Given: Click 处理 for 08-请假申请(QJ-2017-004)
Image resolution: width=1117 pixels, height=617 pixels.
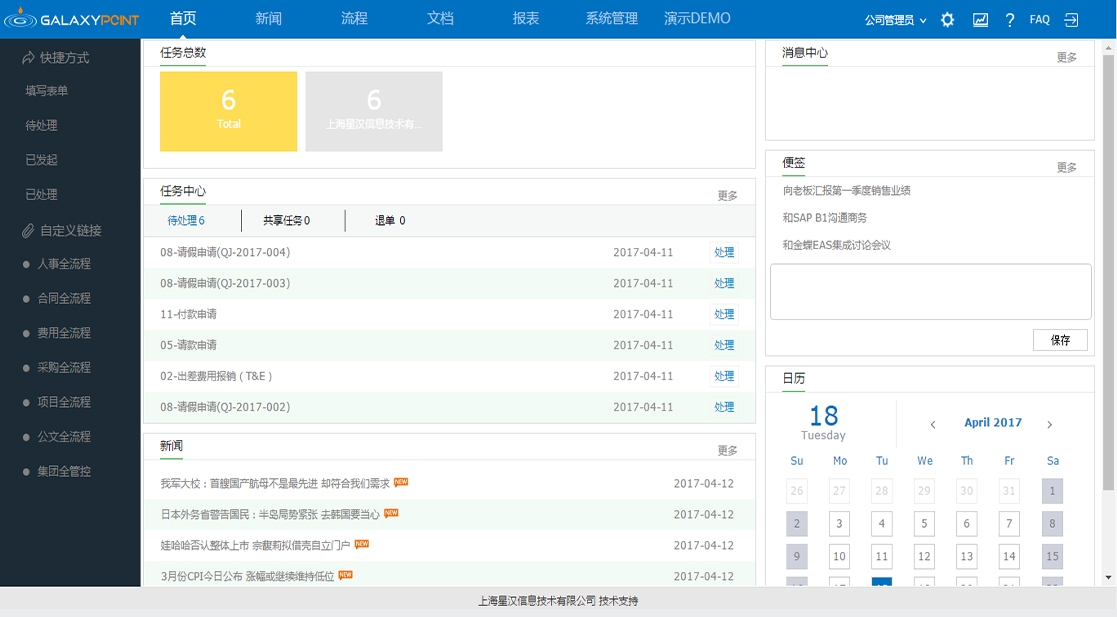Looking at the screenshot, I should [x=724, y=252].
